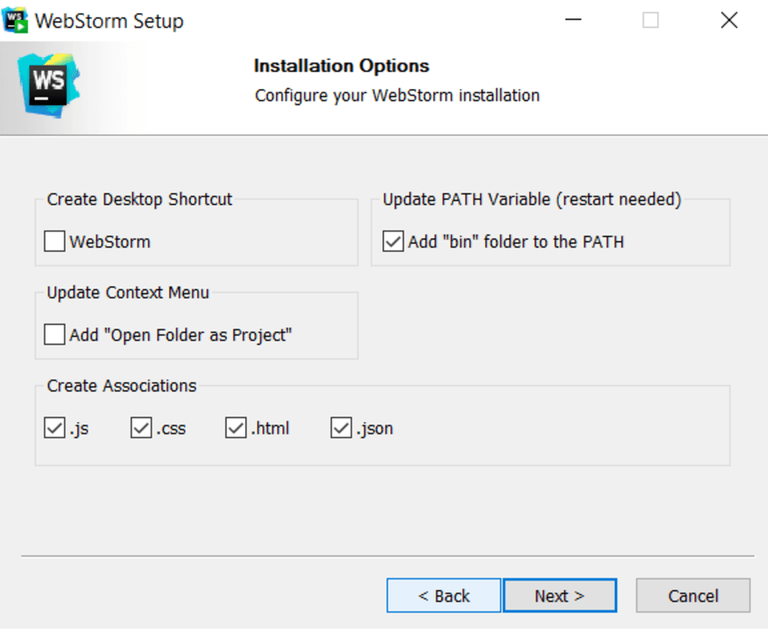This screenshot has height=630, width=768.
Task: Minimize the WebStorm Setup window
Action: [573, 20]
